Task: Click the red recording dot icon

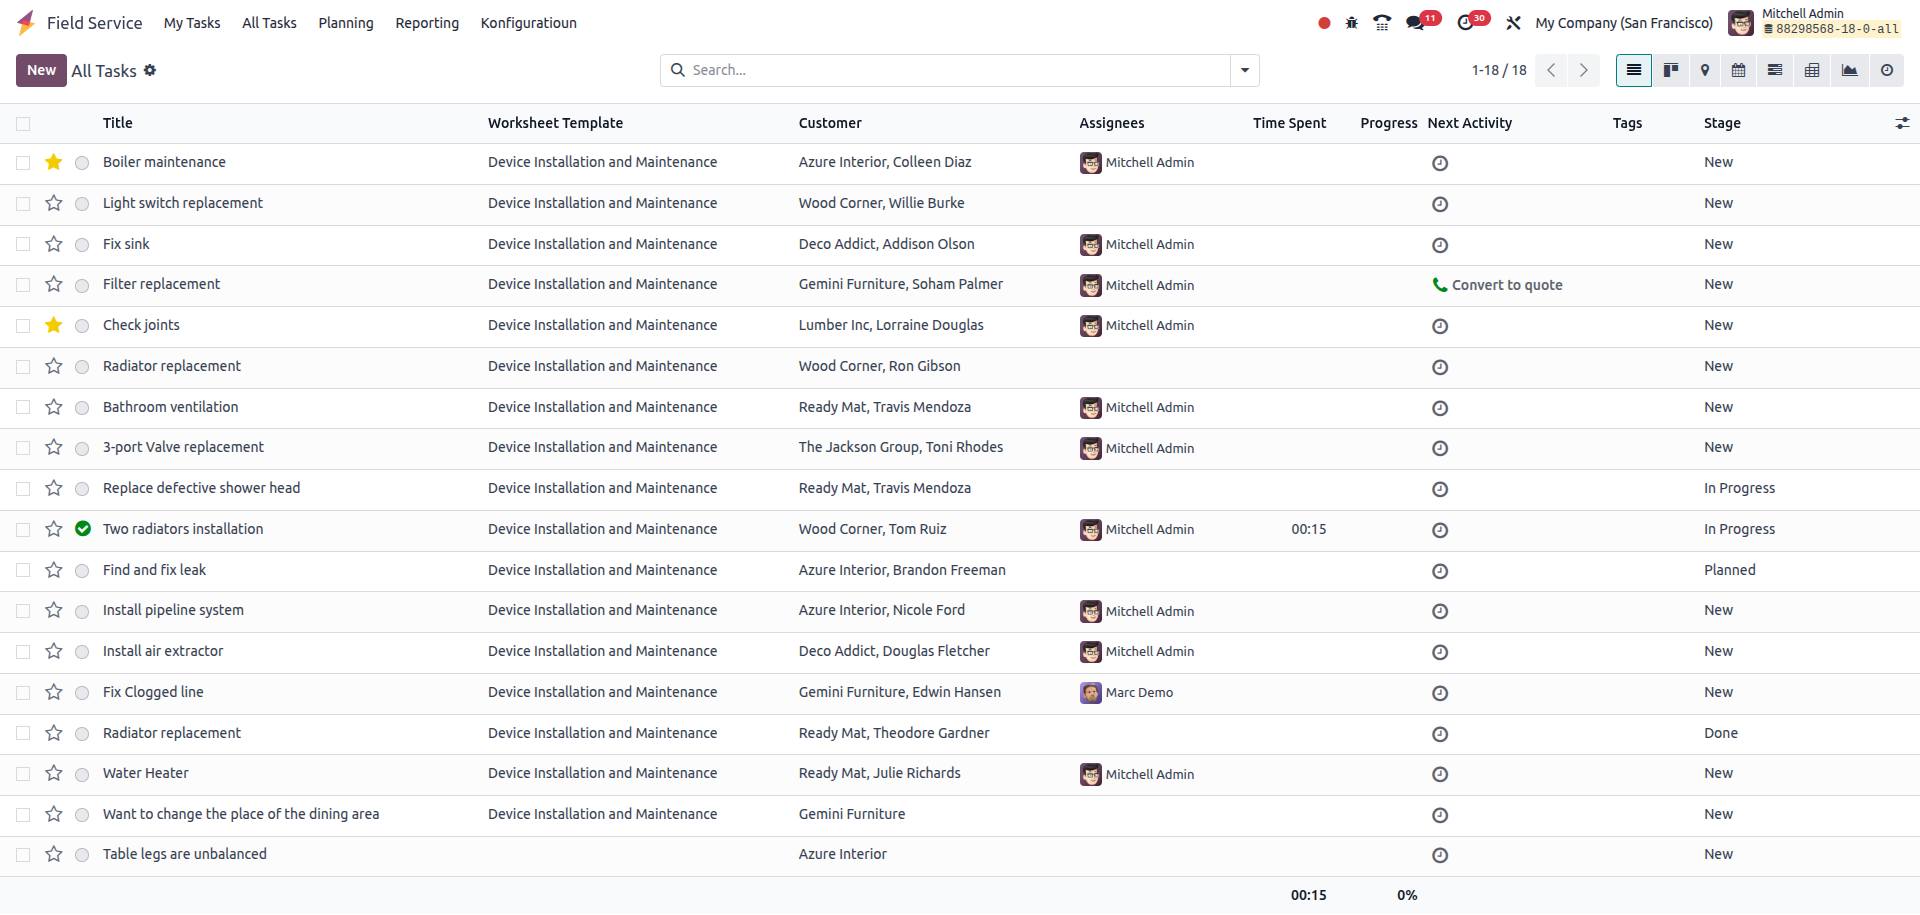Action: (x=1324, y=23)
